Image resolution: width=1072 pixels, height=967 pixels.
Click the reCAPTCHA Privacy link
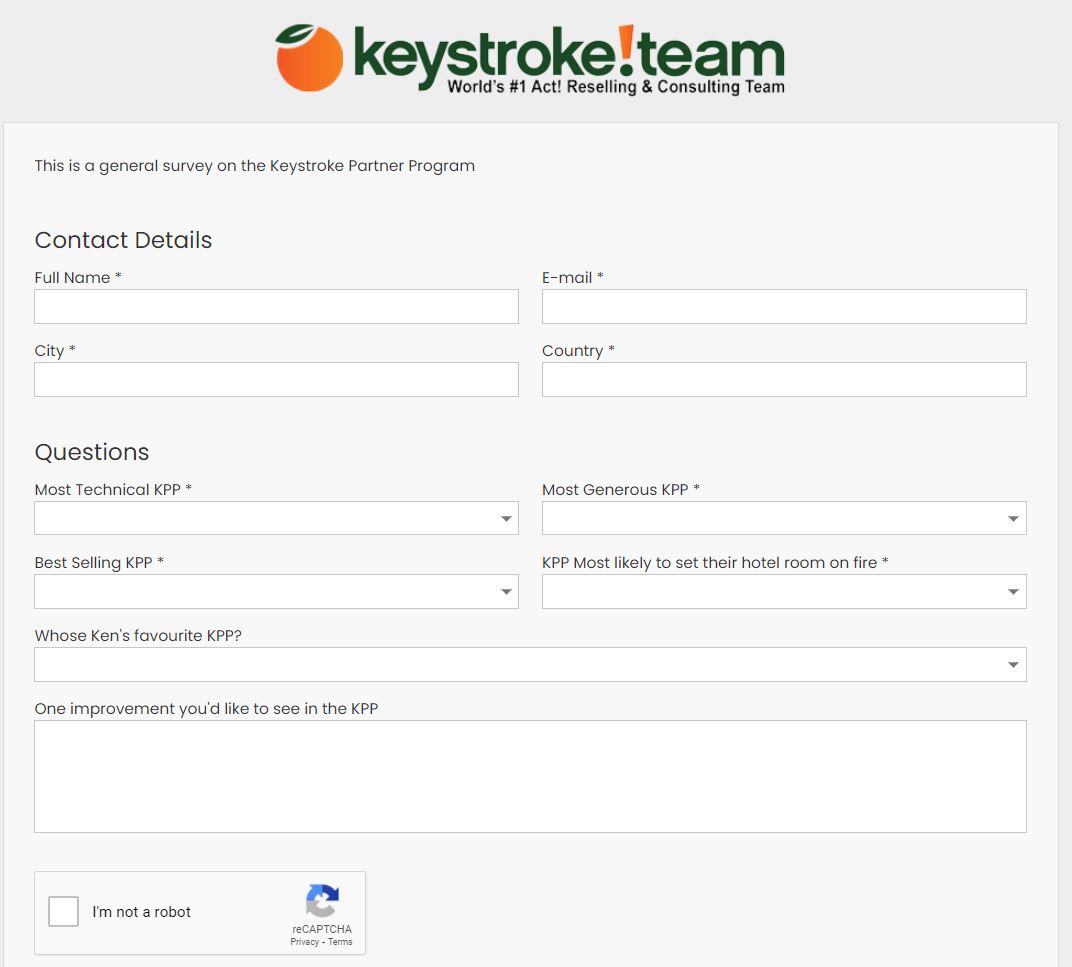304,942
